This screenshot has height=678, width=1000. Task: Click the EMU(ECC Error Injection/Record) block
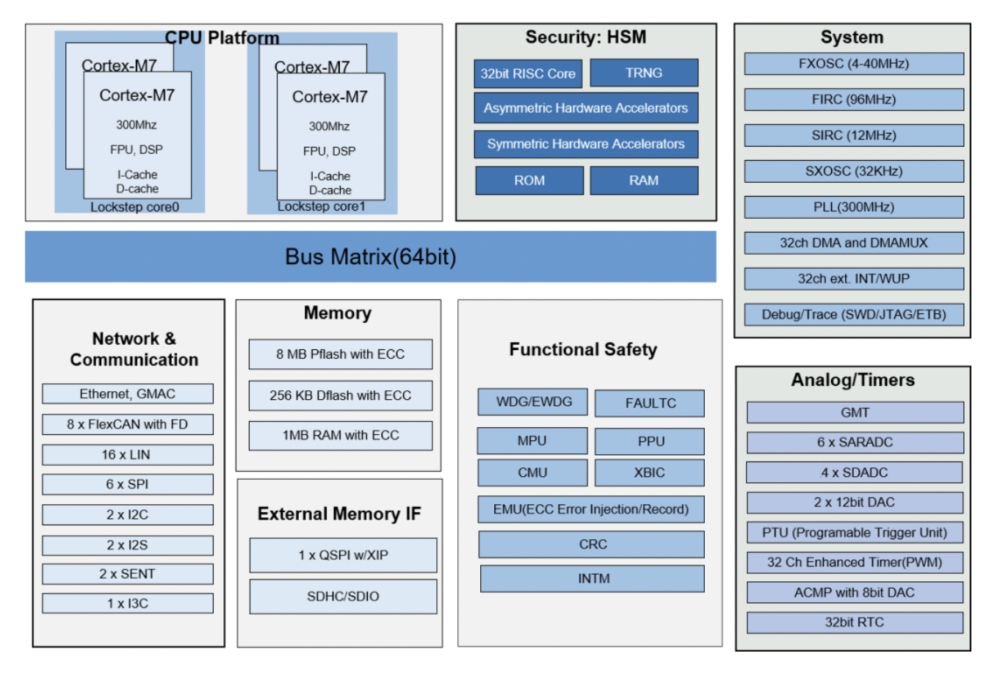592,510
